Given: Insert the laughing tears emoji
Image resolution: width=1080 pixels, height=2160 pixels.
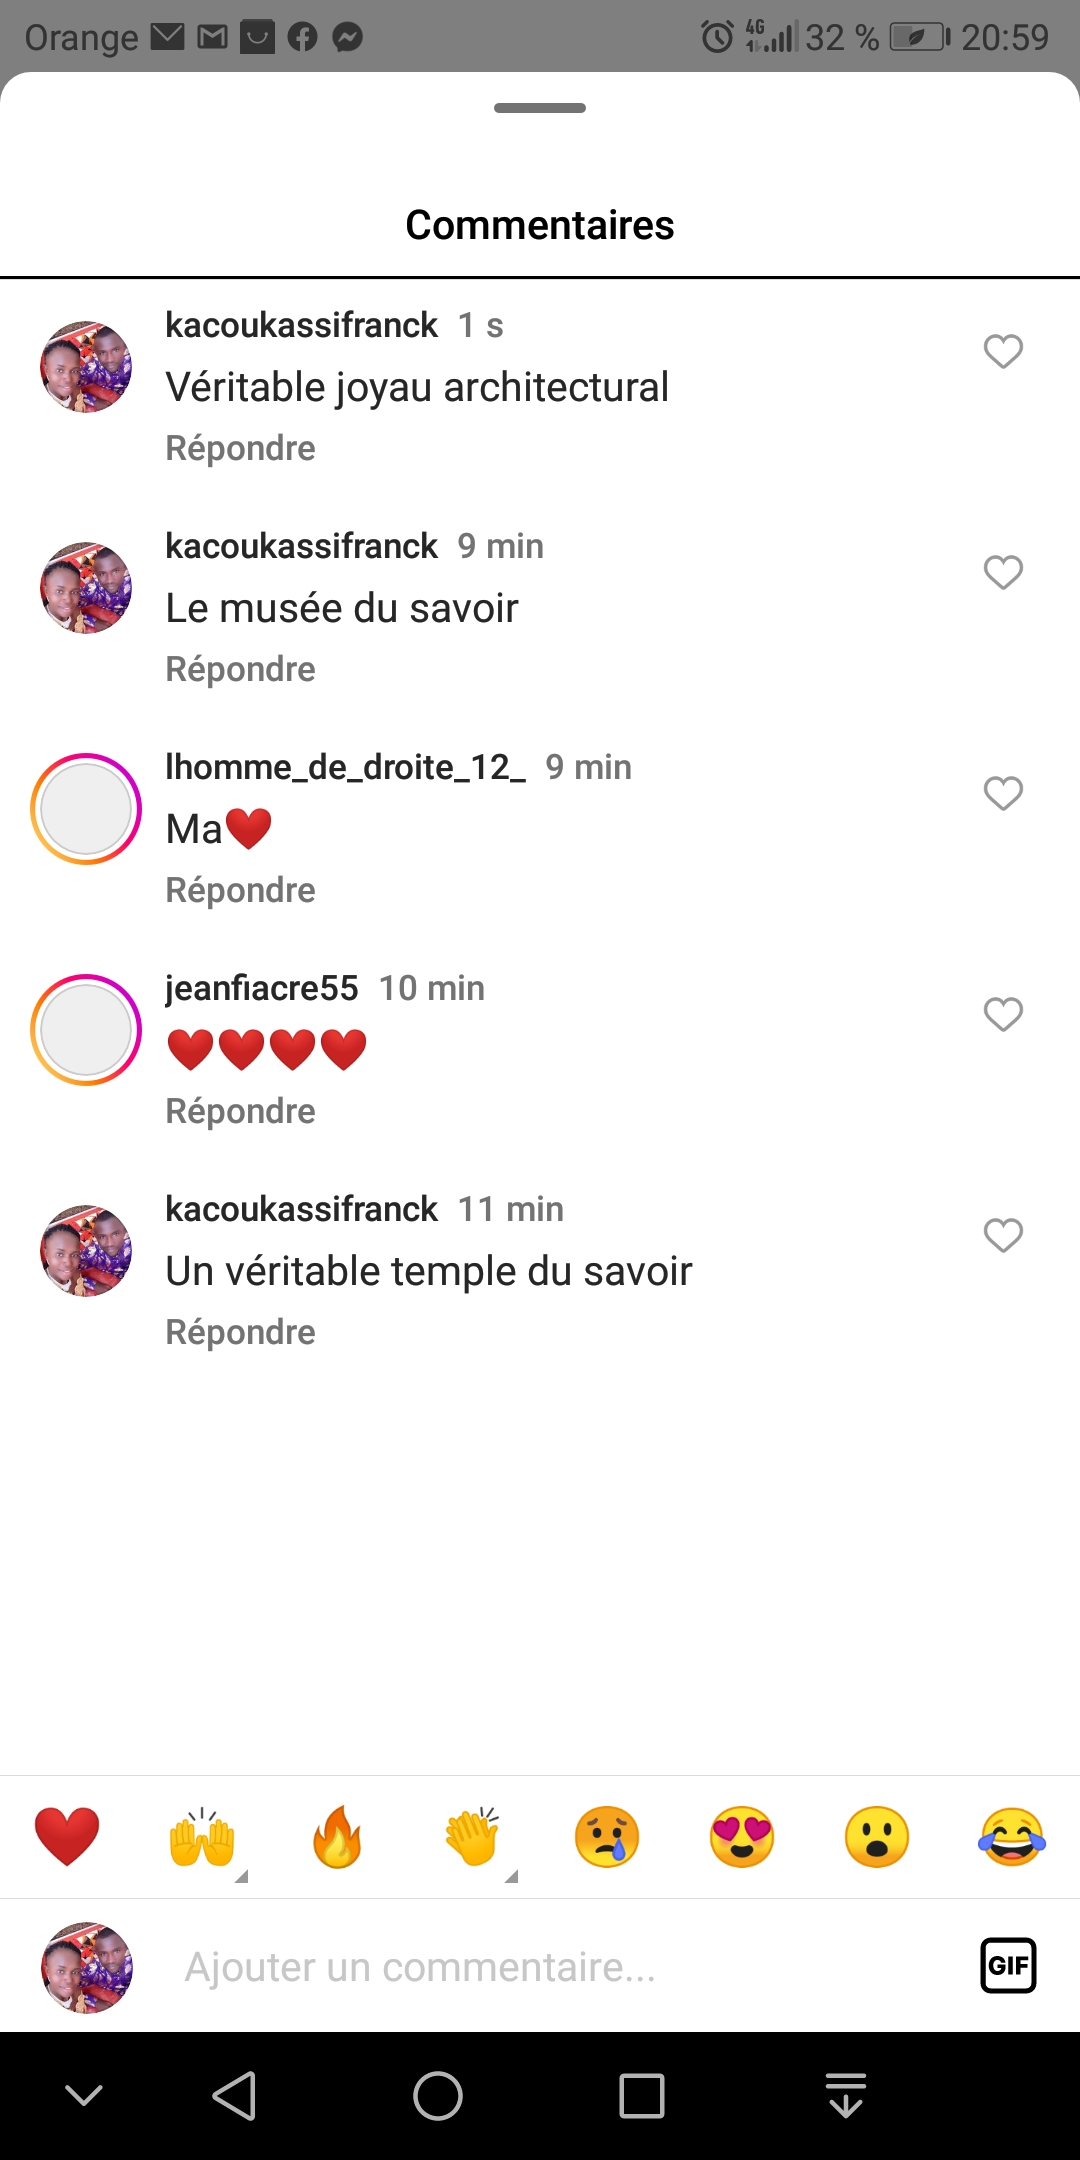Looking at the screenshot, I should click(1012, 1837).
